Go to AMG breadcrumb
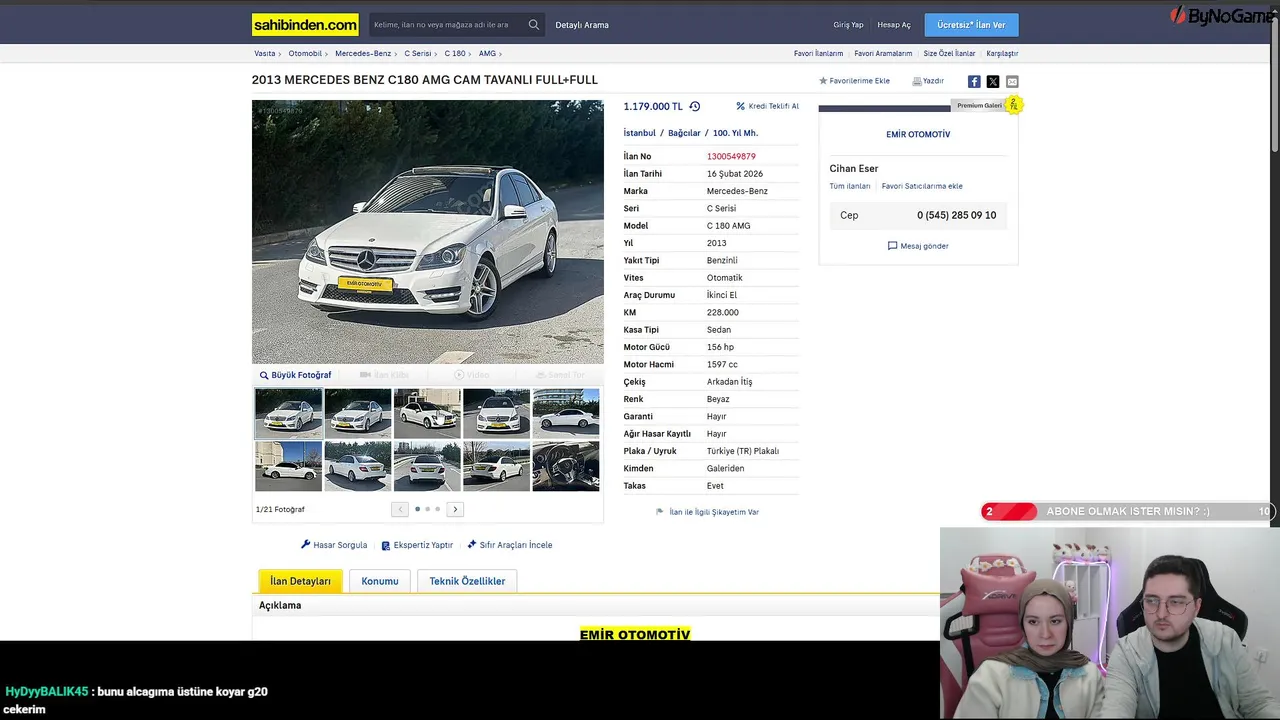Image resolution: width=1280 pixels, height=720 pixels. (x=487, y=54)
